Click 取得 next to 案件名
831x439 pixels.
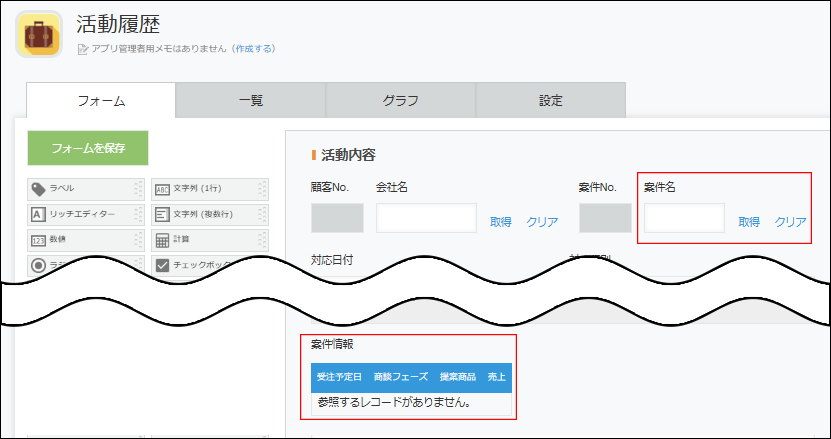coord(749,222)
